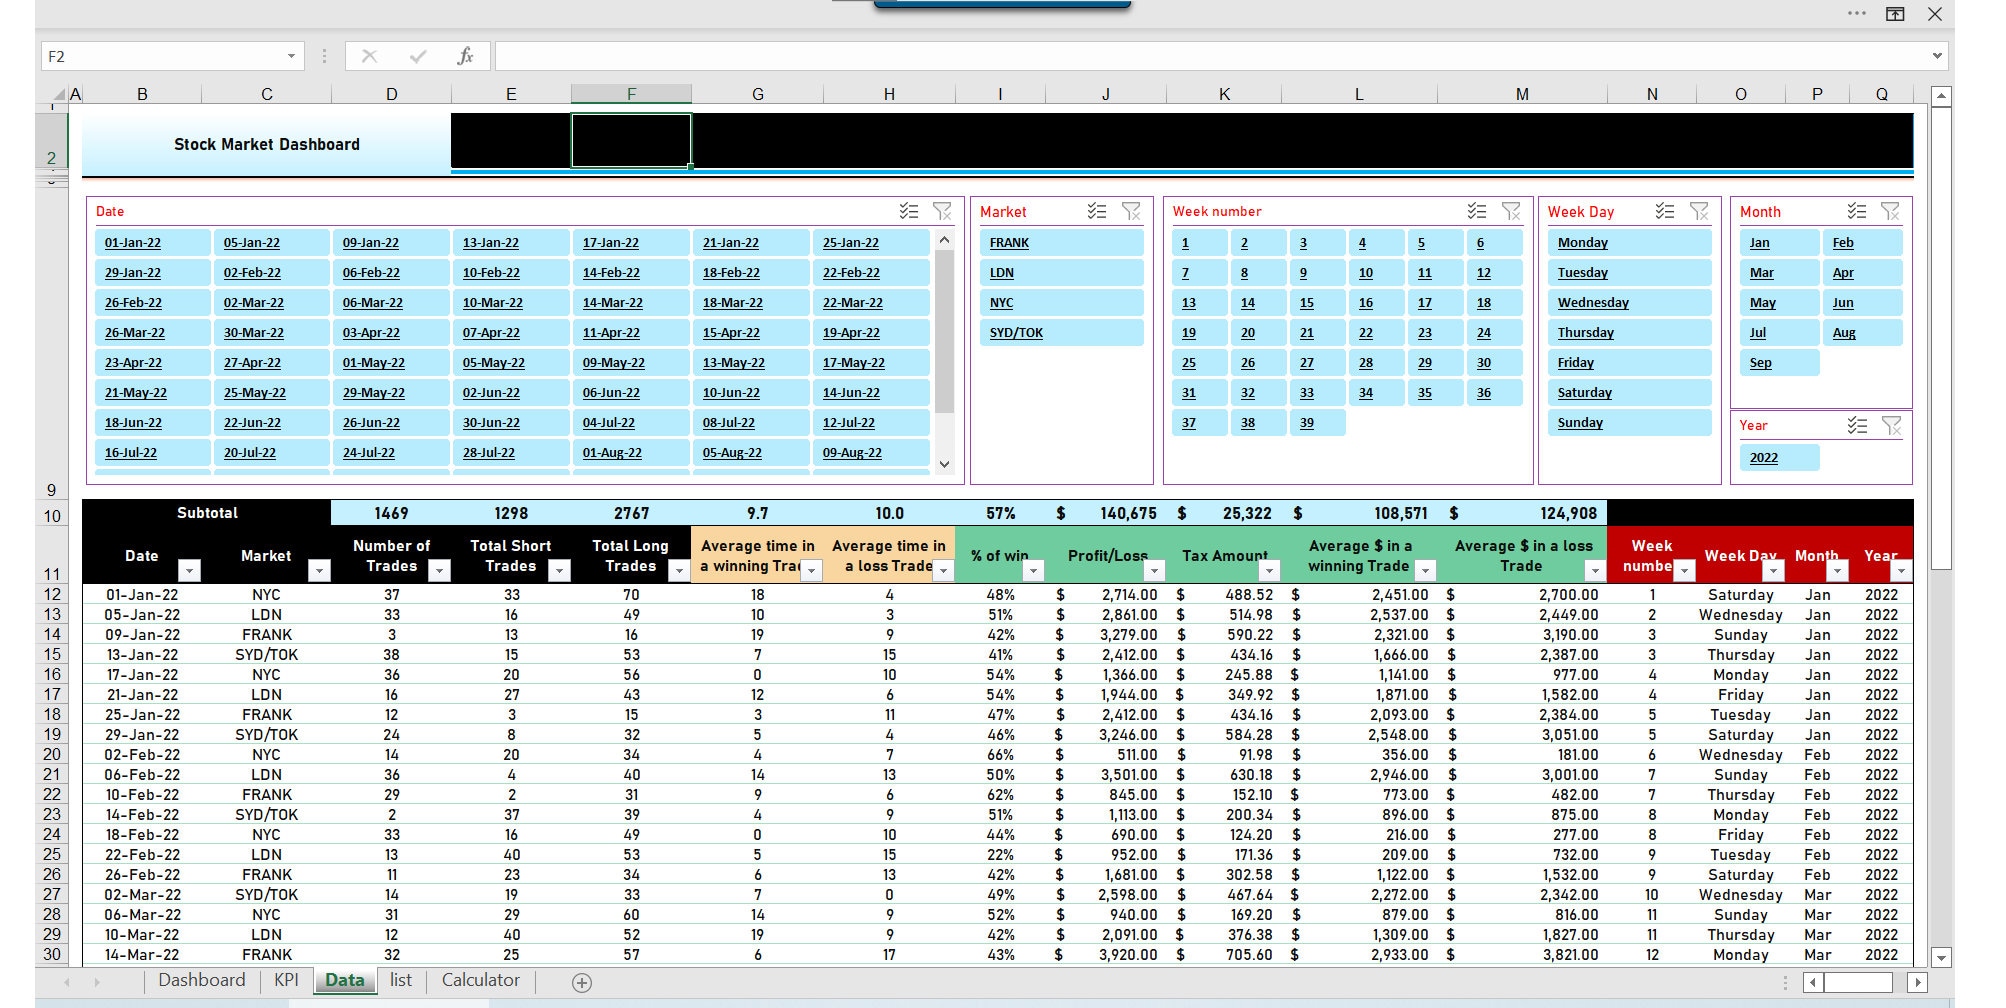Add a new worksheet with the plus icon
The height and width of the screenshot is (1008, 2006).
[x=583, y=982]
